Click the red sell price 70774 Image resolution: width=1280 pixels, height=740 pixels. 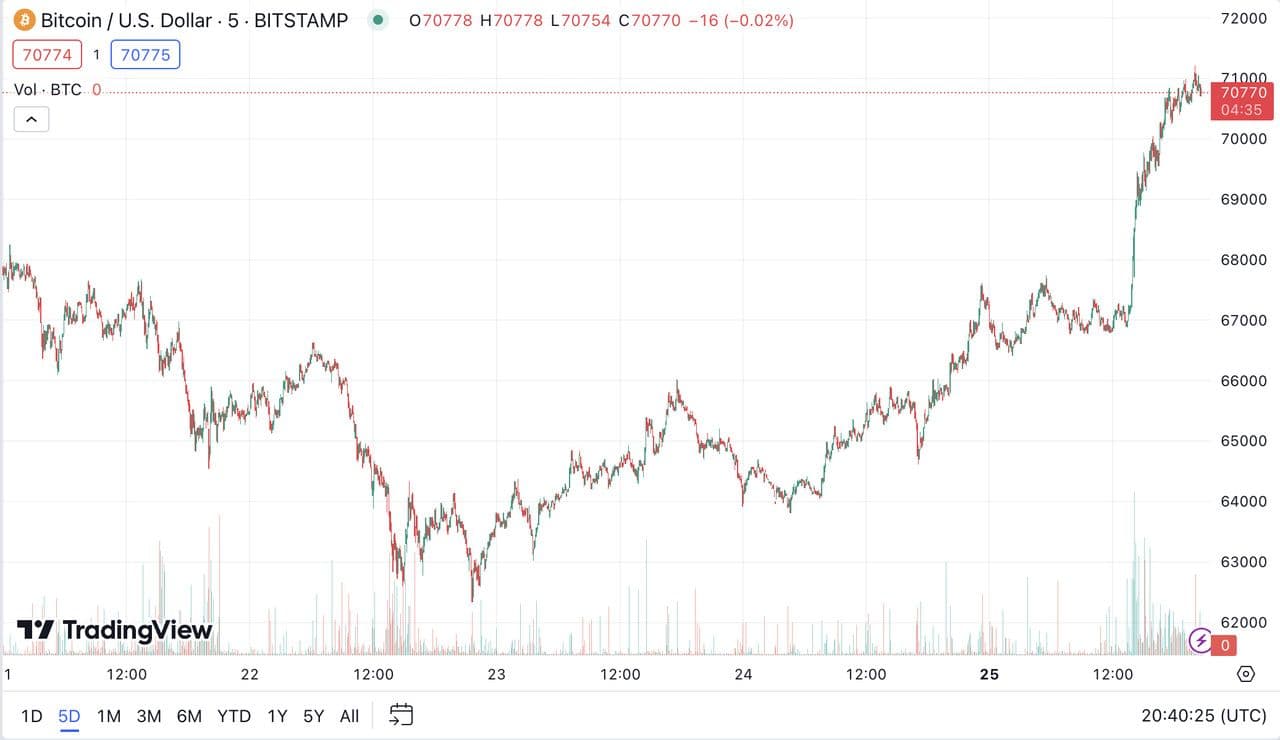[x=47, y=55]
